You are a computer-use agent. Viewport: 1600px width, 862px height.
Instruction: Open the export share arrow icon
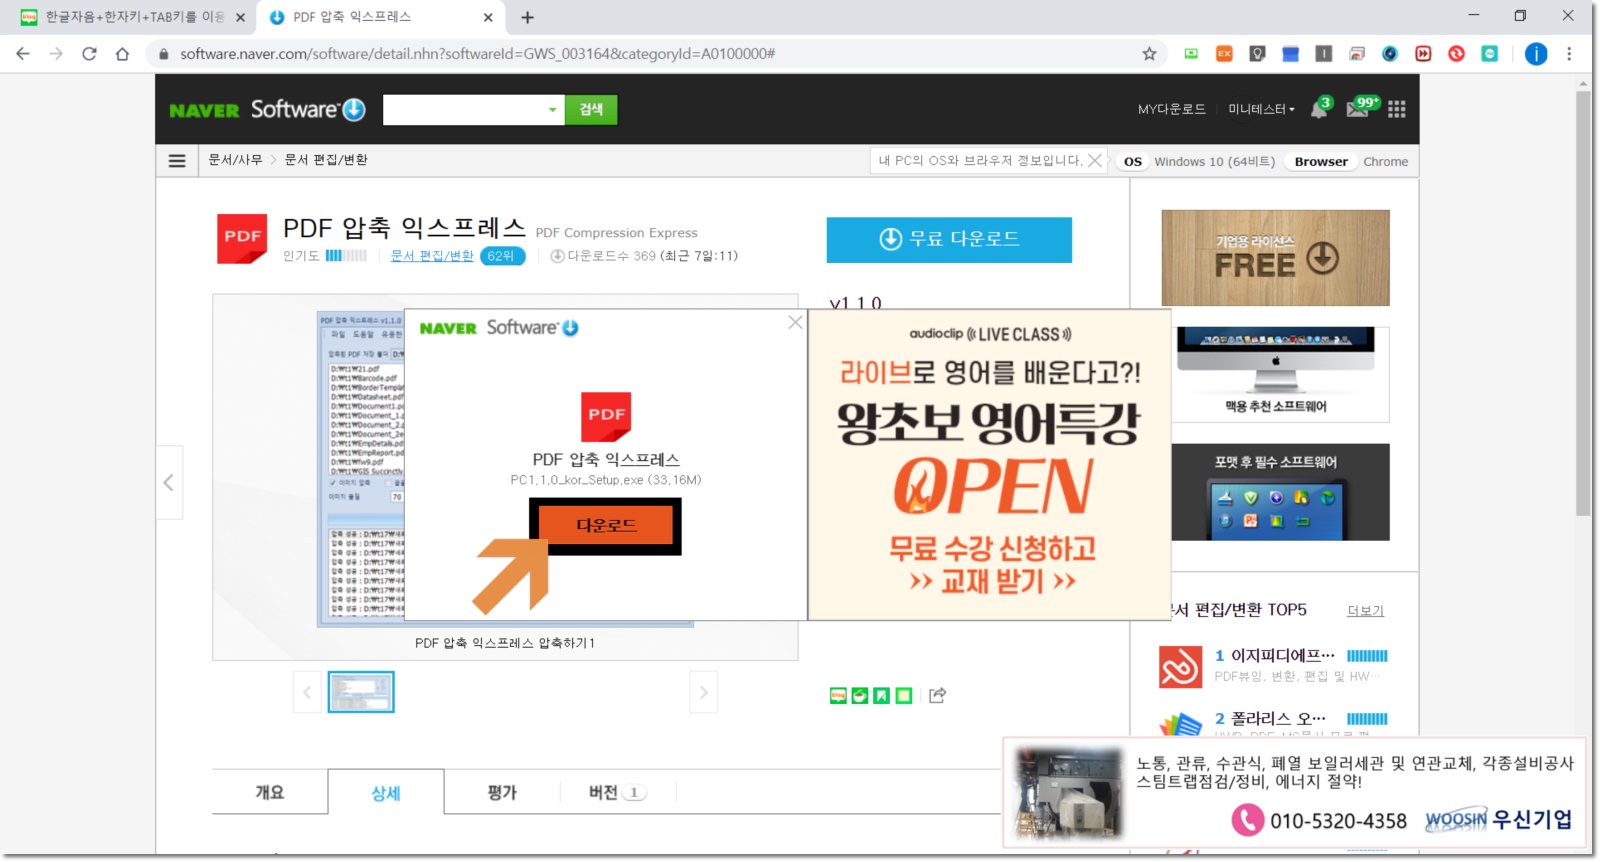click(937, 695)
